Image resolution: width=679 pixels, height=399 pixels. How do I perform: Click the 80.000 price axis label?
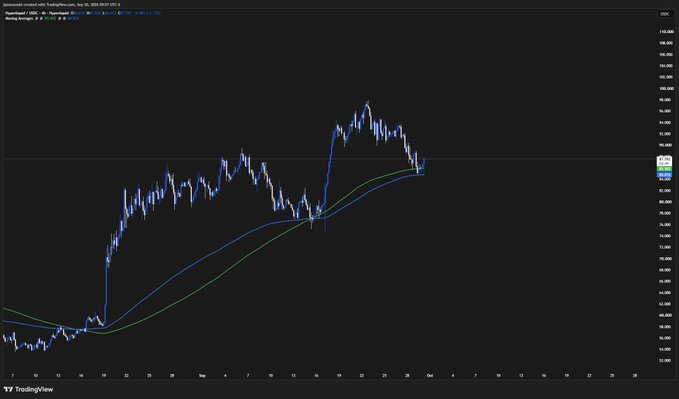click(x=666, y=202)
